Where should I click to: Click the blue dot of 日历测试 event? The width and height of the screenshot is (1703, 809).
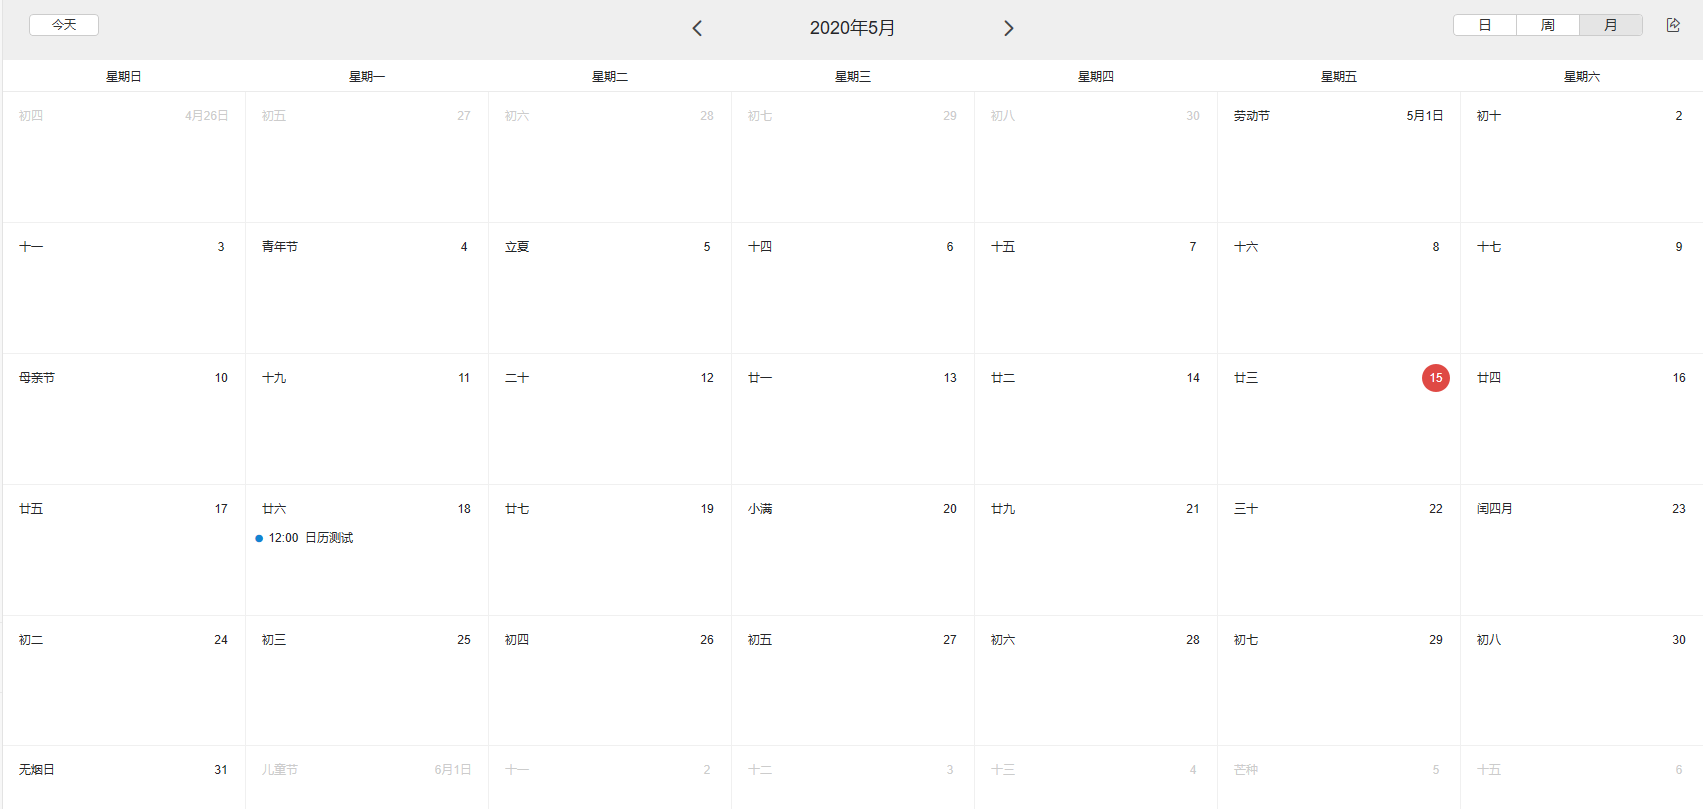(259, 538)
